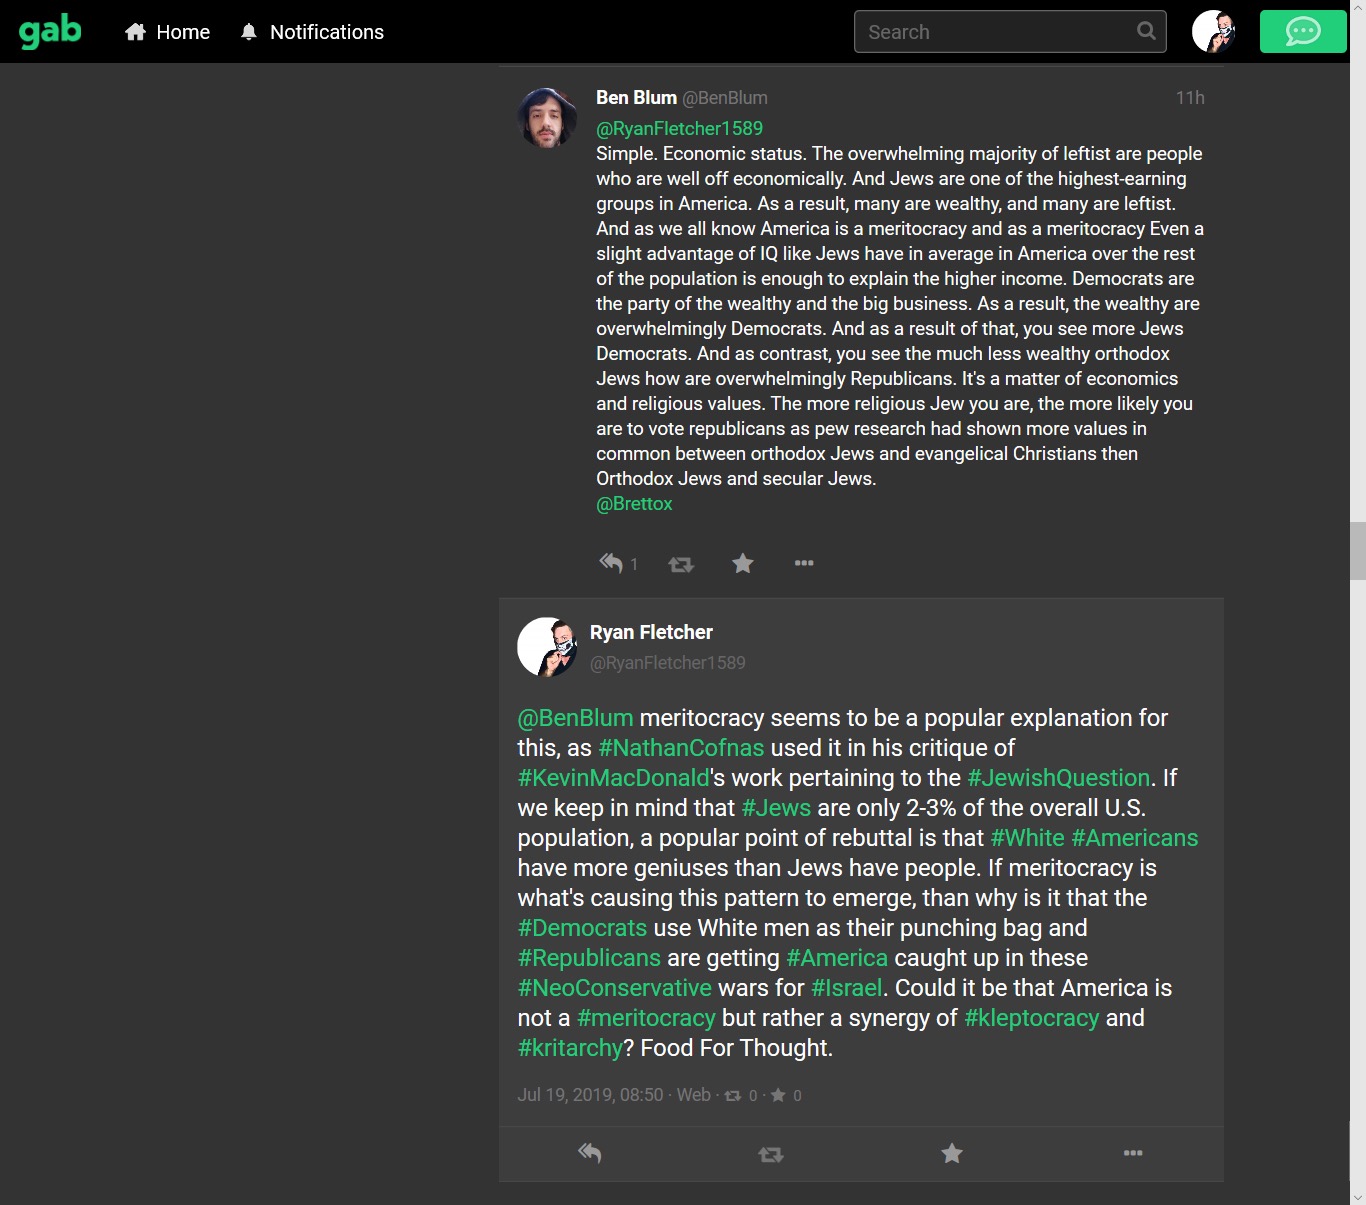Open the #Republicans hashtag
Viewport: 1366px width, 1205px height.
(589, 958)
